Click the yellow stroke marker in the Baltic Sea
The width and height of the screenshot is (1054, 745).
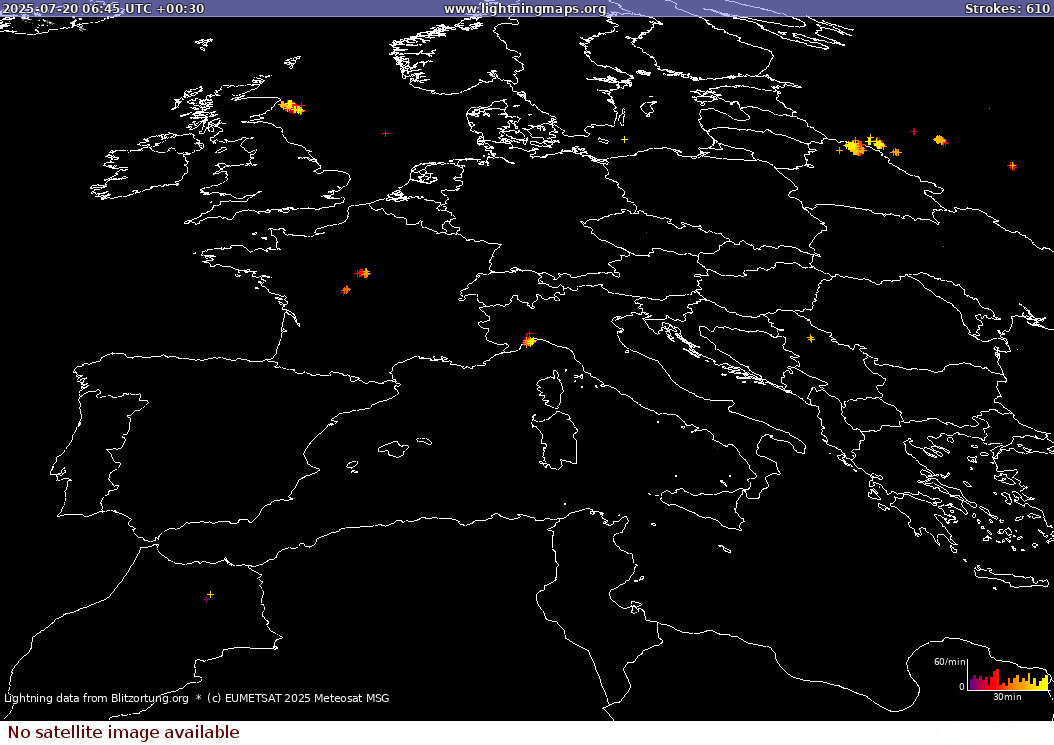point(624,139)
